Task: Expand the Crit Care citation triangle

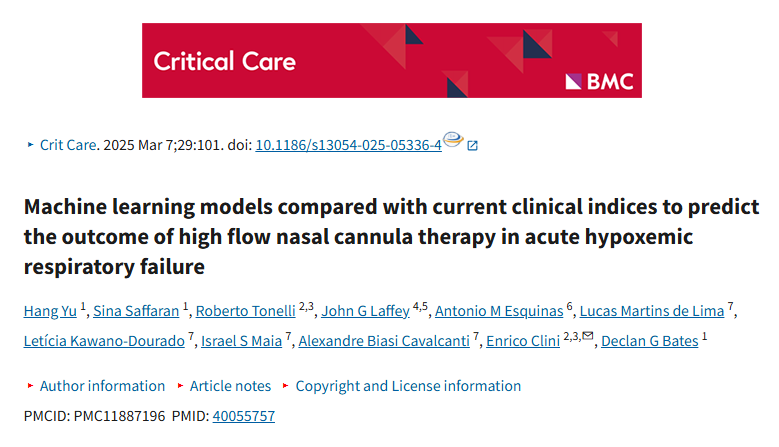Action: click(30, 145)
